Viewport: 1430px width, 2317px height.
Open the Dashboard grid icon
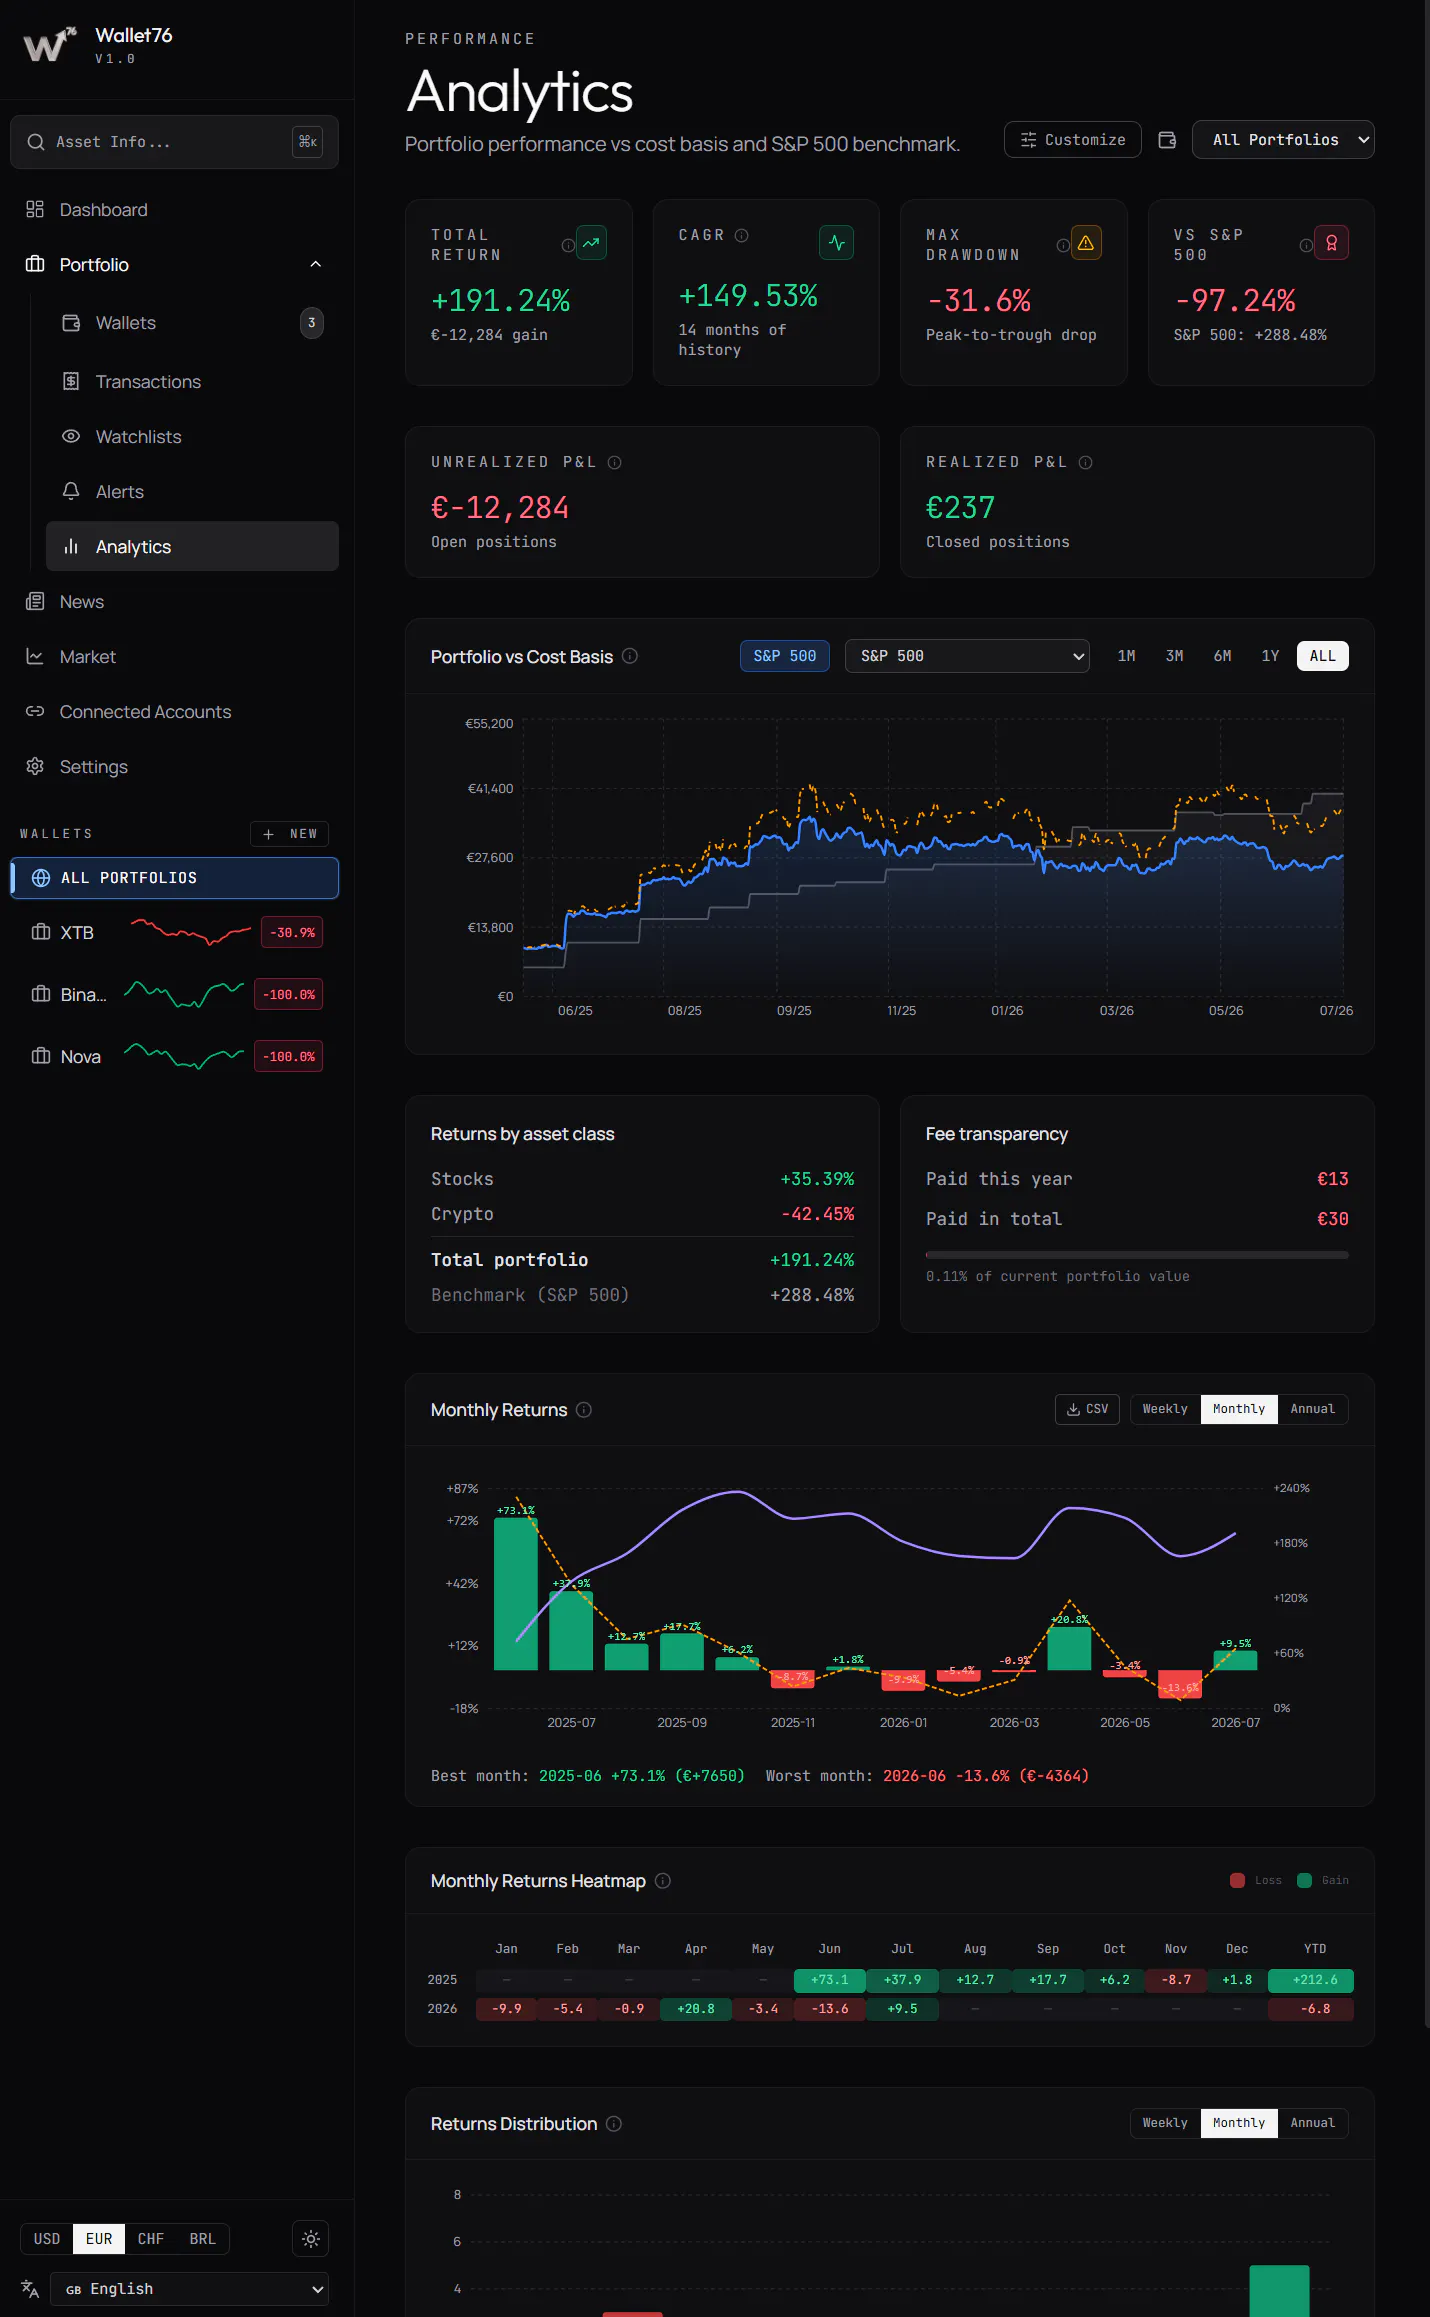coord(35,209)
